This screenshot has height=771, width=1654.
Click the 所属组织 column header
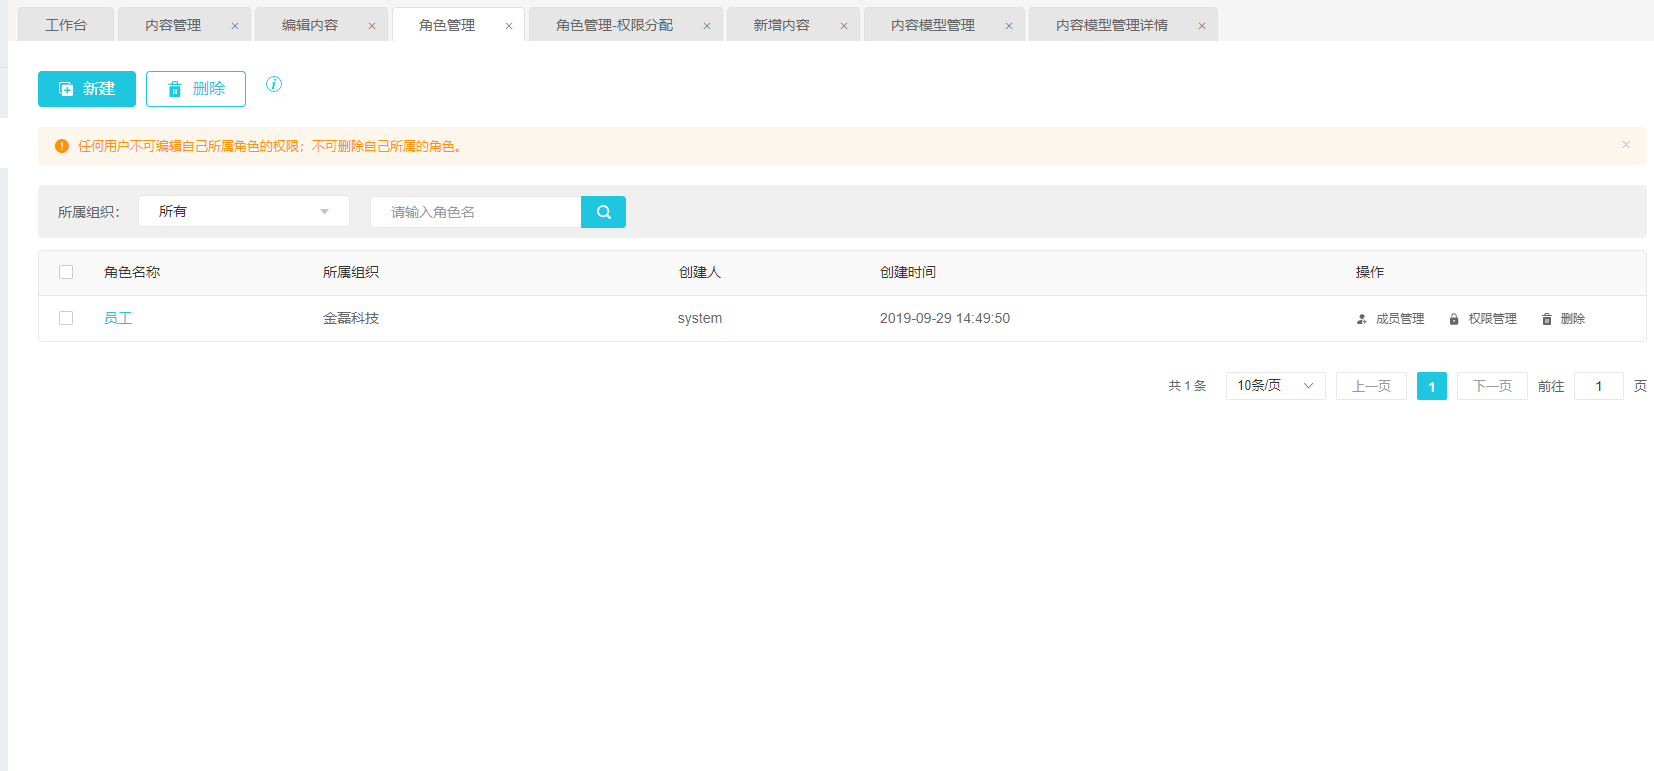pos(351,272)
